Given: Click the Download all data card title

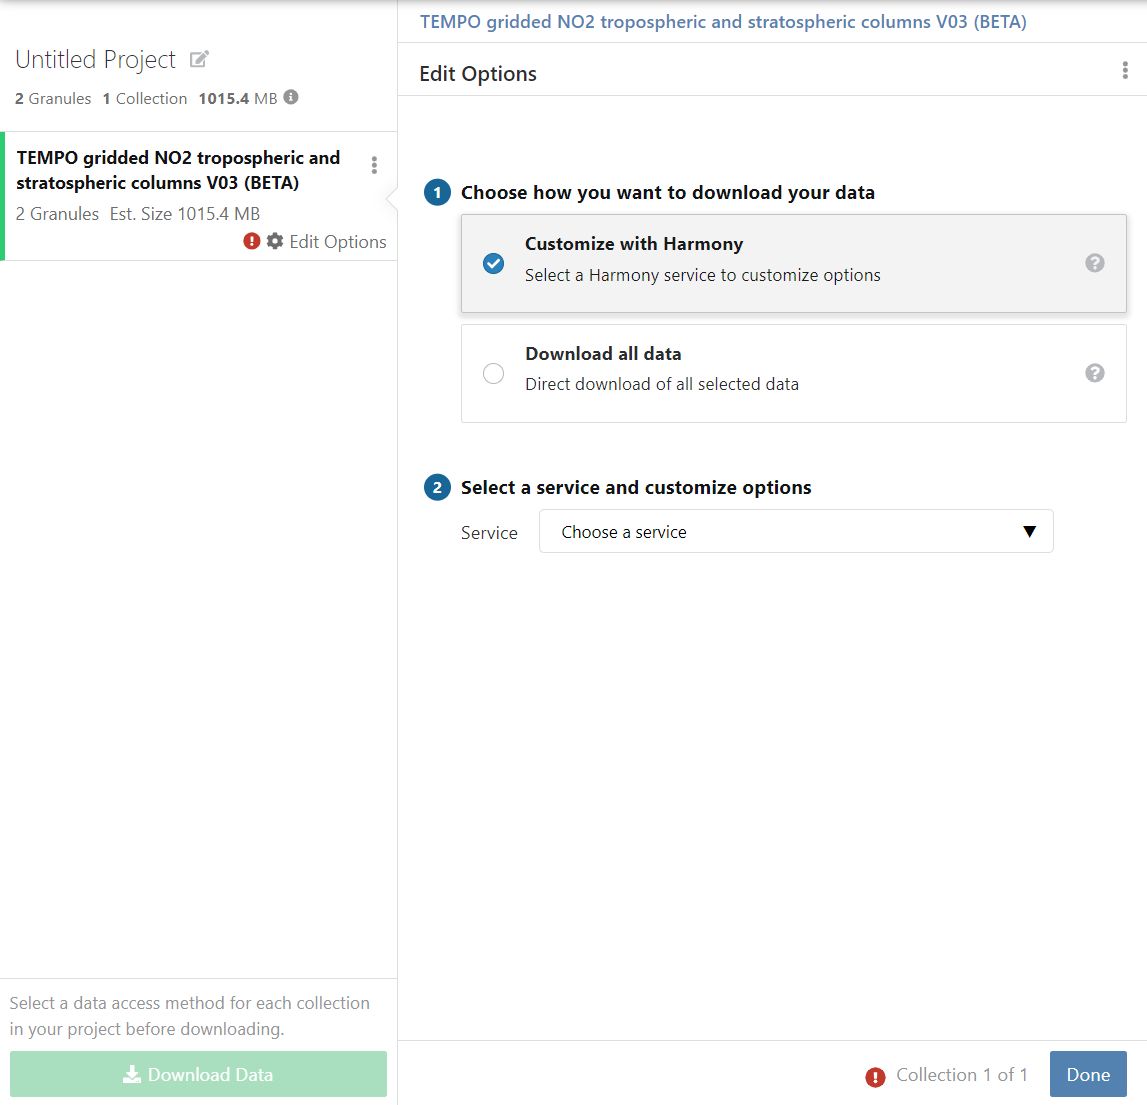Looking at the screenshot, I should (x=603, y=354).
